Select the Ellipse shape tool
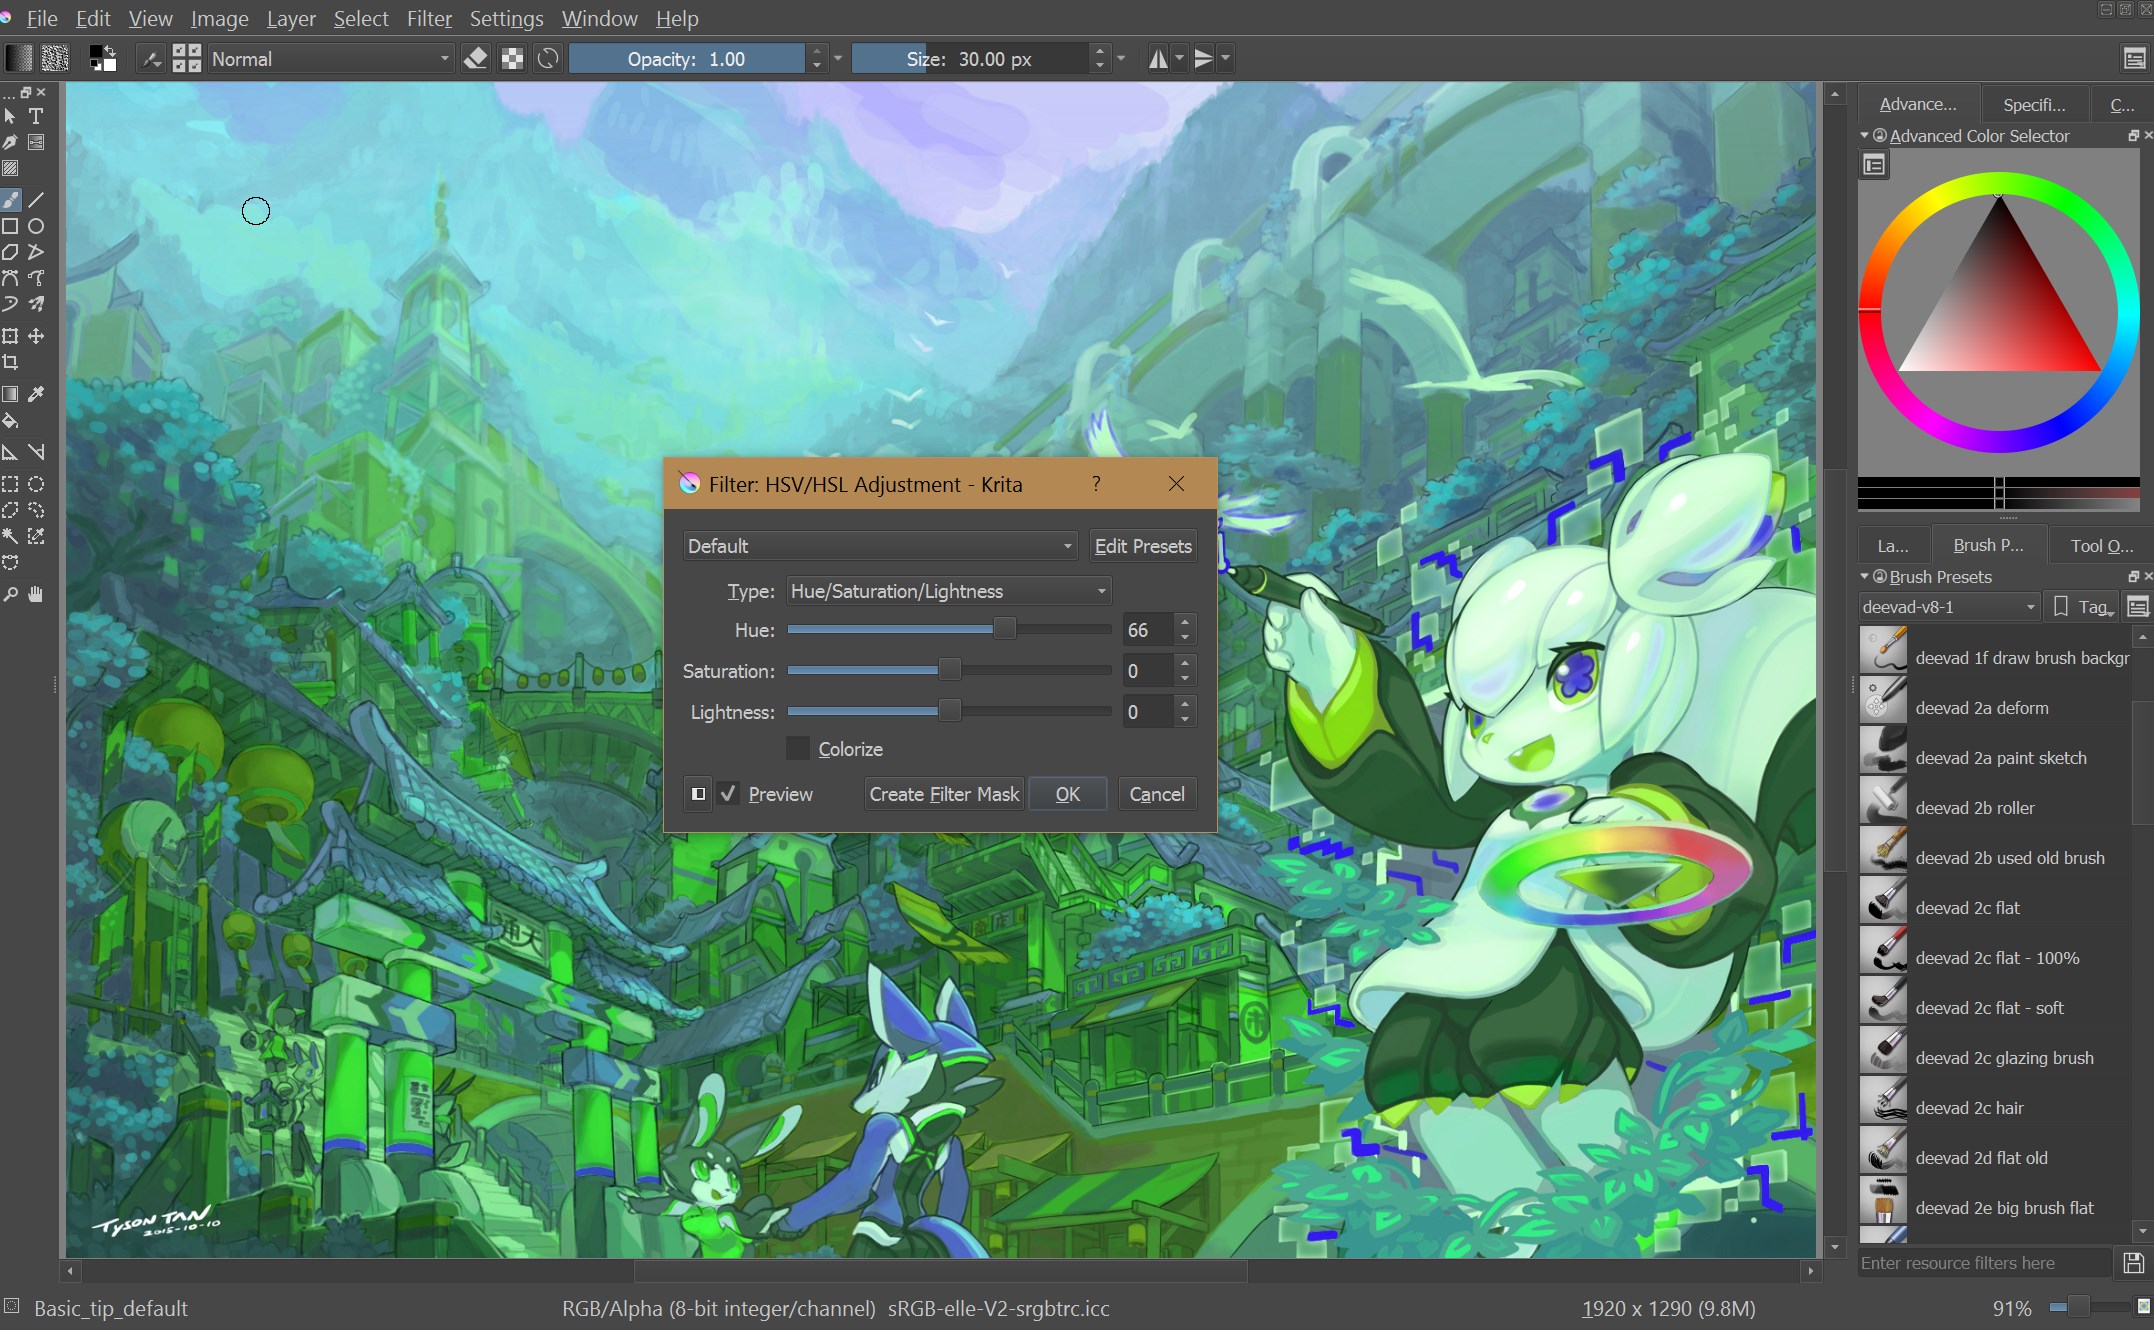 pyautogui.click(x=36, y=226)
